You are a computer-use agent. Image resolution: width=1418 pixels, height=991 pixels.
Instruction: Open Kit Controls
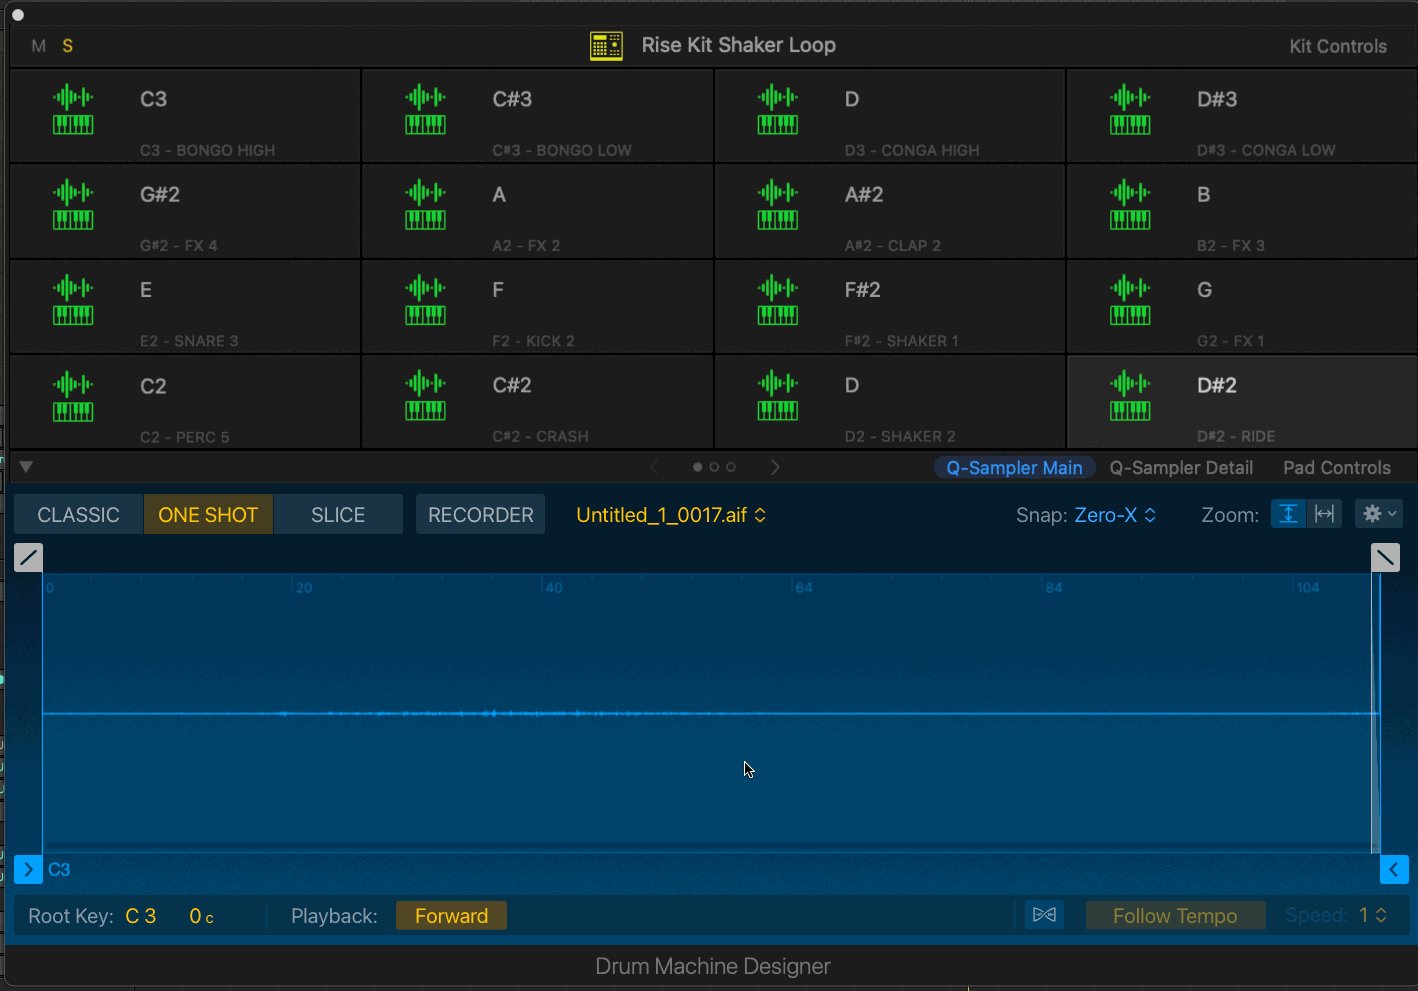pyautogui.click(x=1338, y=45)
